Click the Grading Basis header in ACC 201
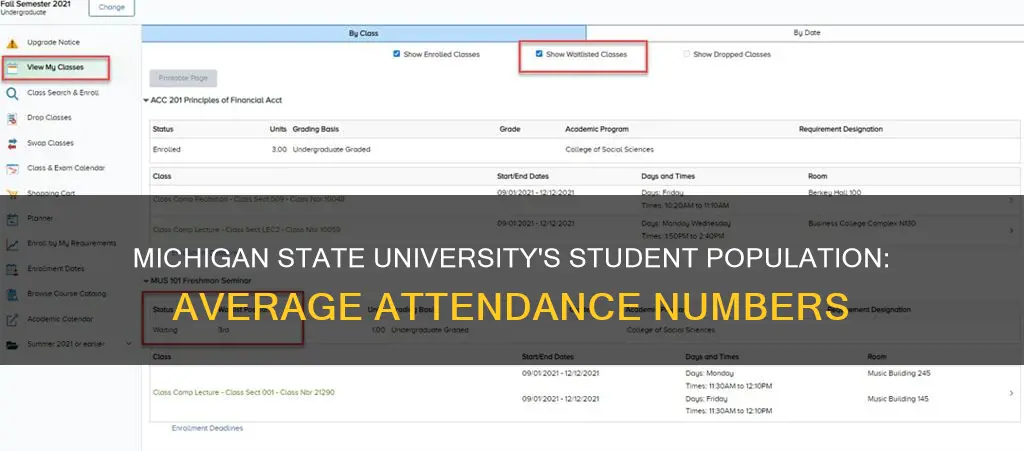1024x451 pixels. 315,129
